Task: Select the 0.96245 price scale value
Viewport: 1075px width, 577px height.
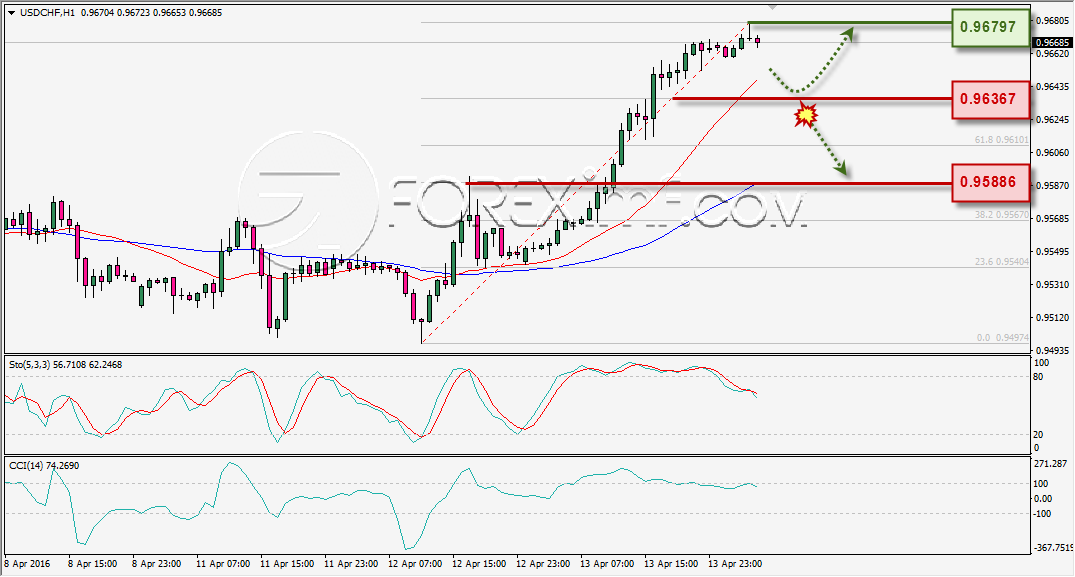Action: tap(1052, 119)
